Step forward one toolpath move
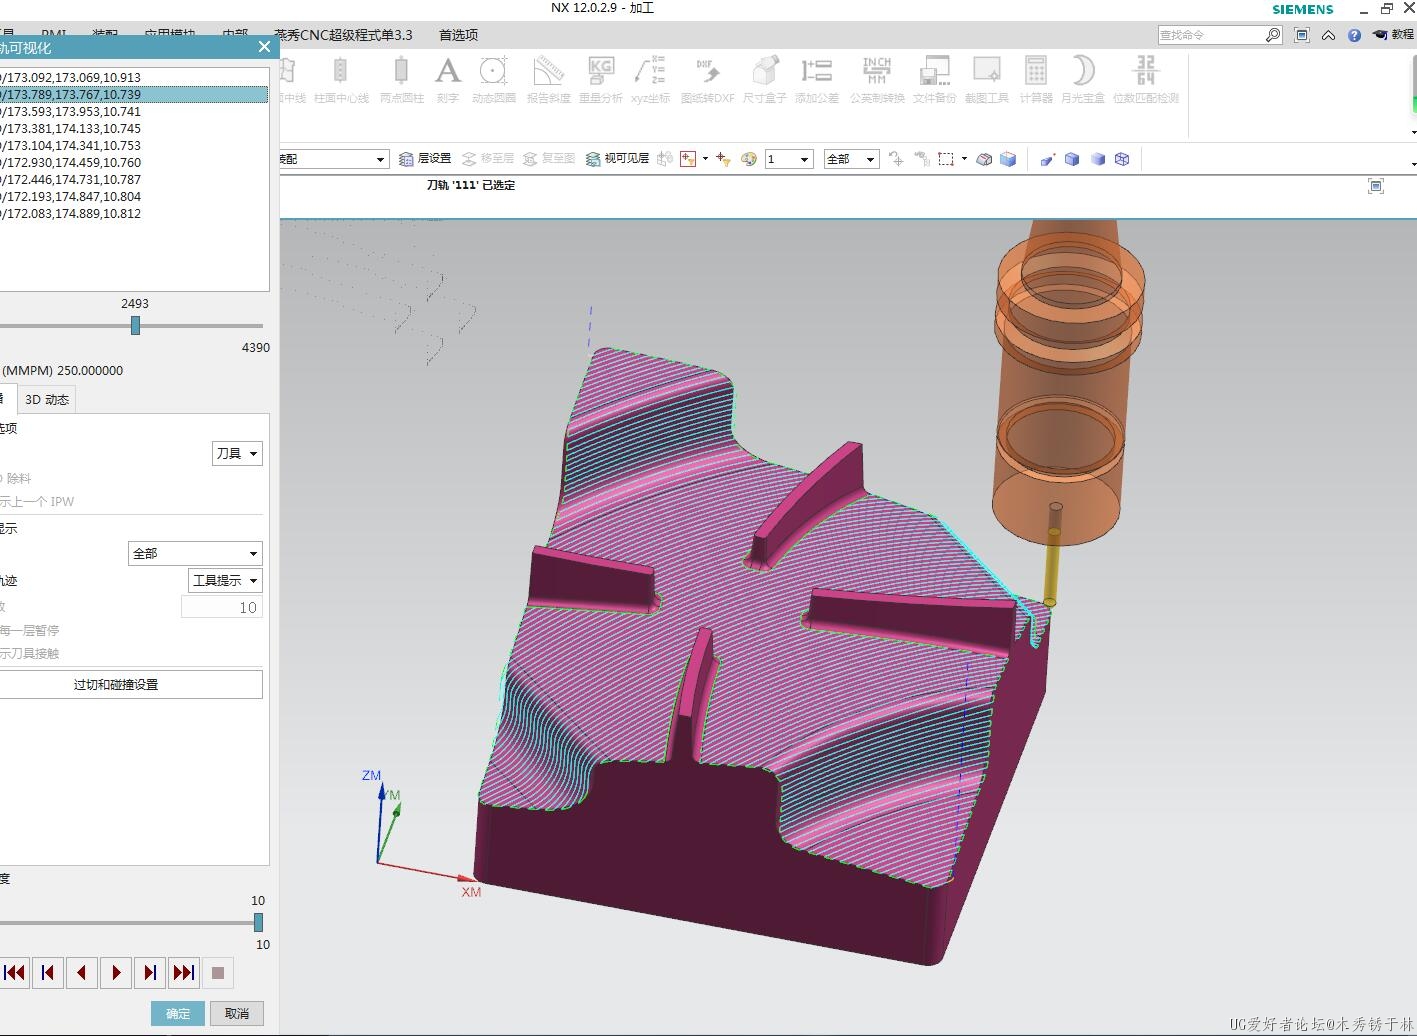 point(150,972)
